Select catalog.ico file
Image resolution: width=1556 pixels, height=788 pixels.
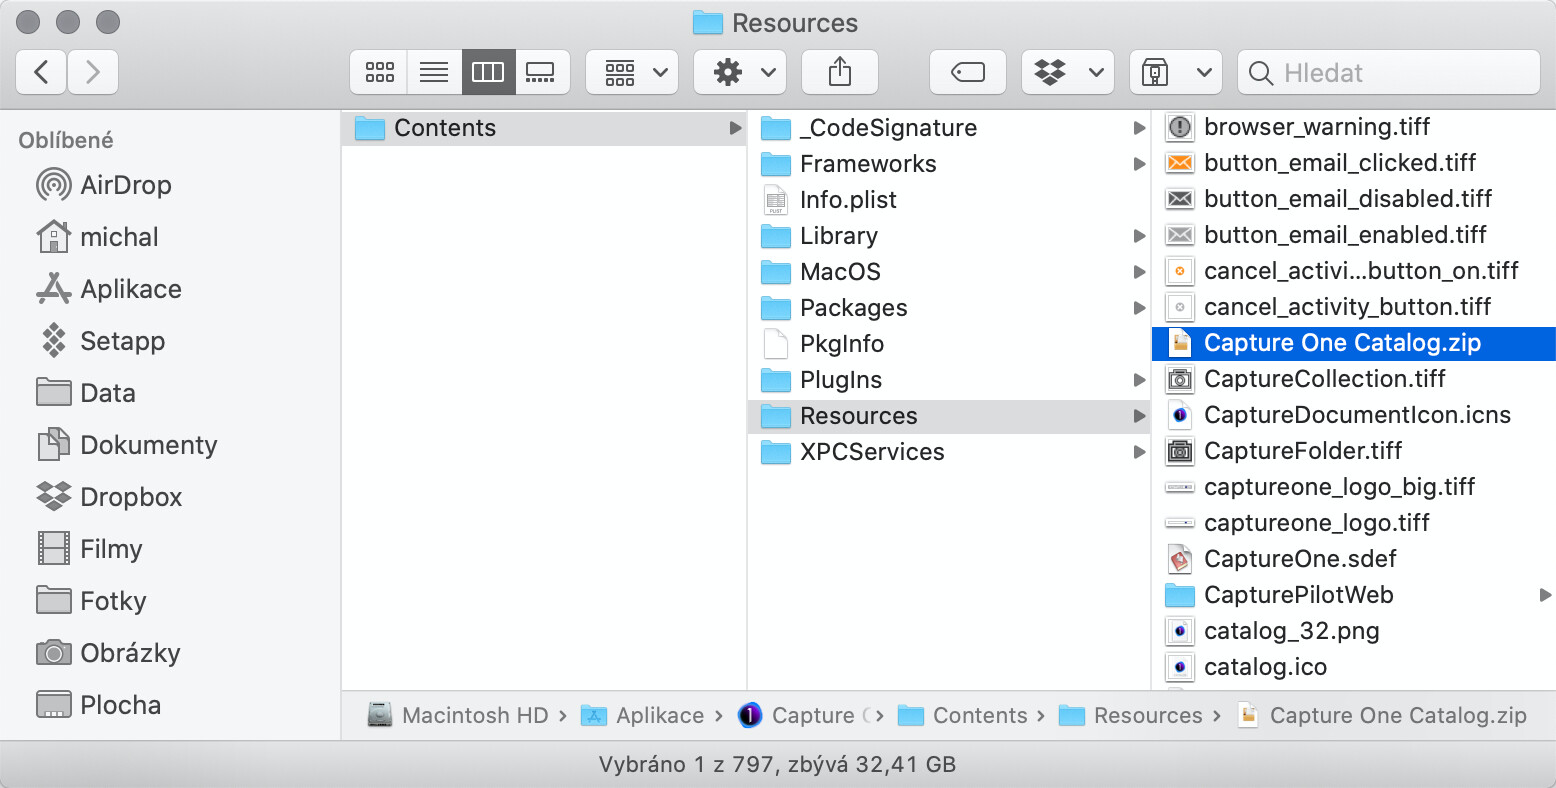tap(1354, 667)
